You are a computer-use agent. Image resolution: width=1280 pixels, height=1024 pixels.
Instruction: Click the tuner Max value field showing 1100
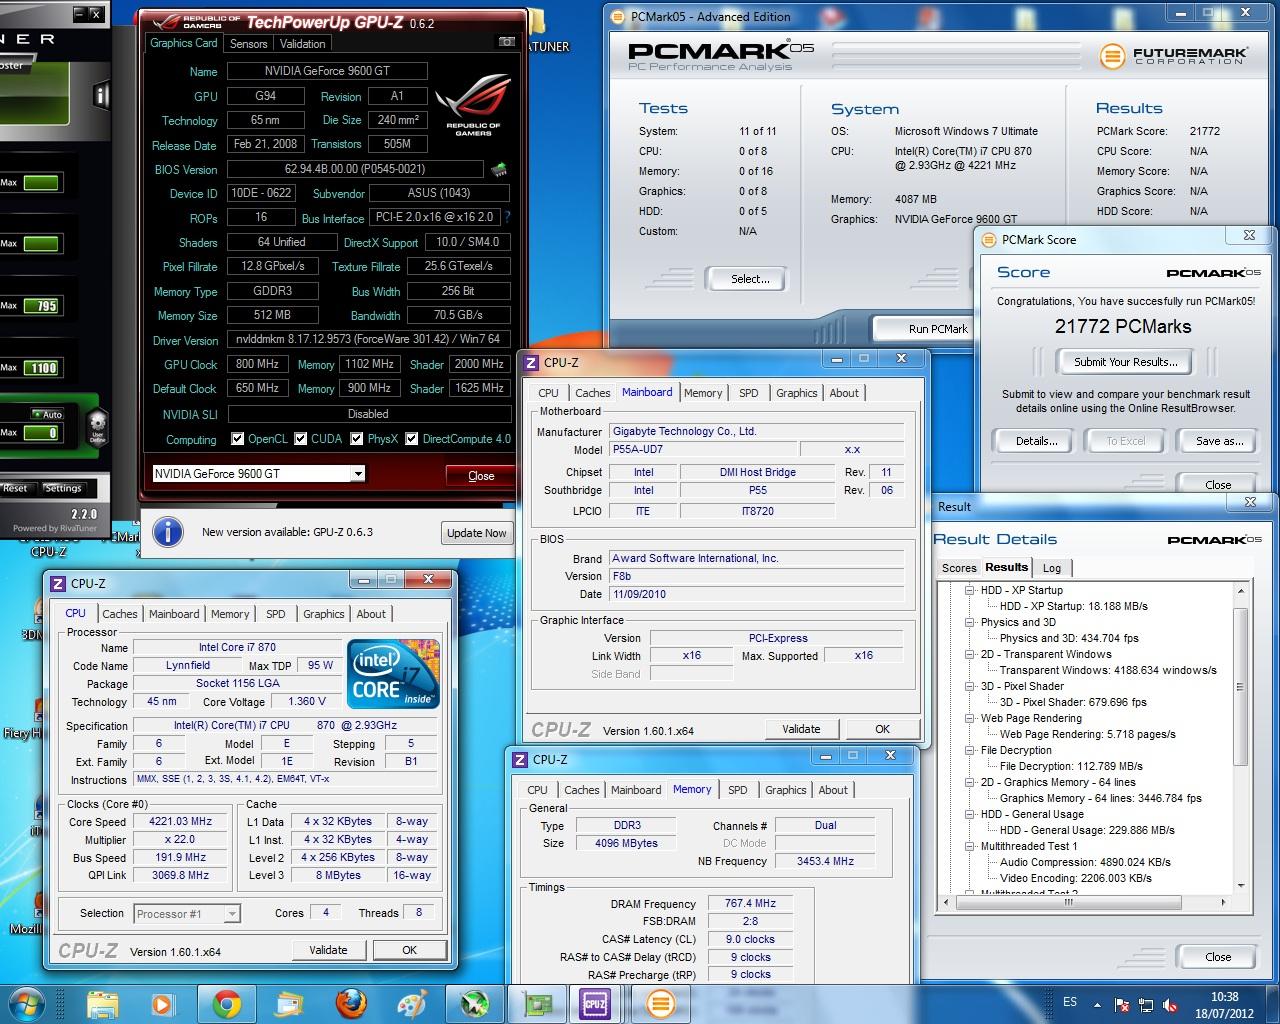point(41,368)
